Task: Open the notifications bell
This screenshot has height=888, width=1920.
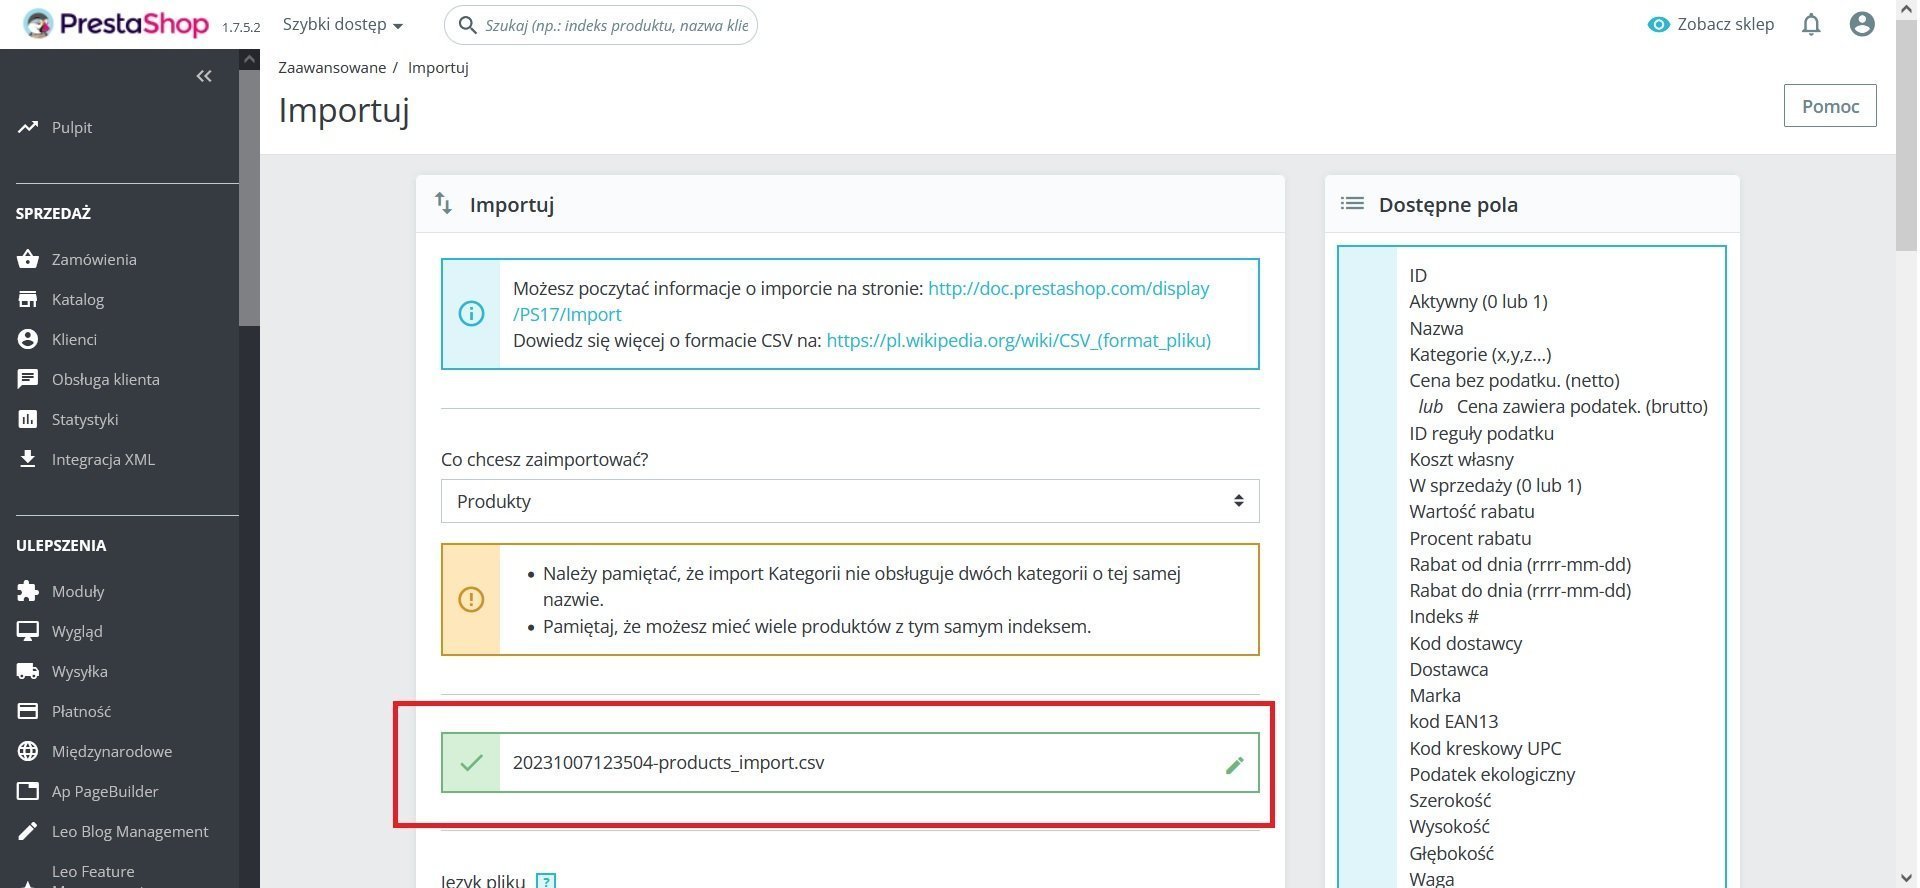Action: coord(1811,24)
